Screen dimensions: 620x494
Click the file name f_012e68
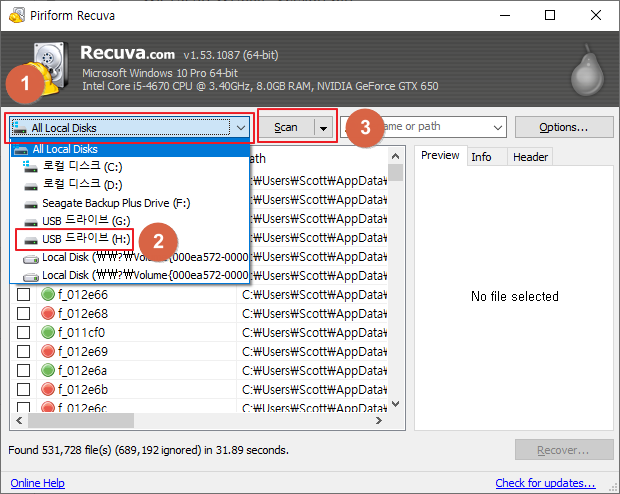point(83,314)
